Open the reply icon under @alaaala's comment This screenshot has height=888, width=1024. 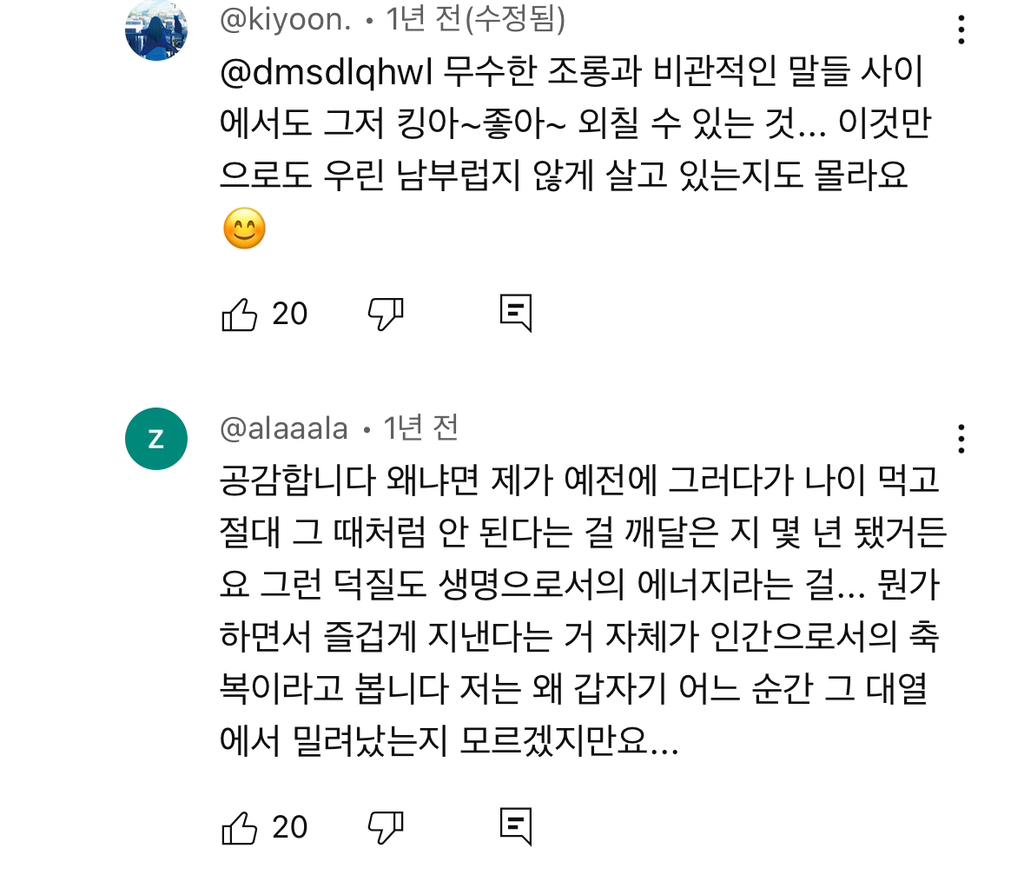(516, 826)
